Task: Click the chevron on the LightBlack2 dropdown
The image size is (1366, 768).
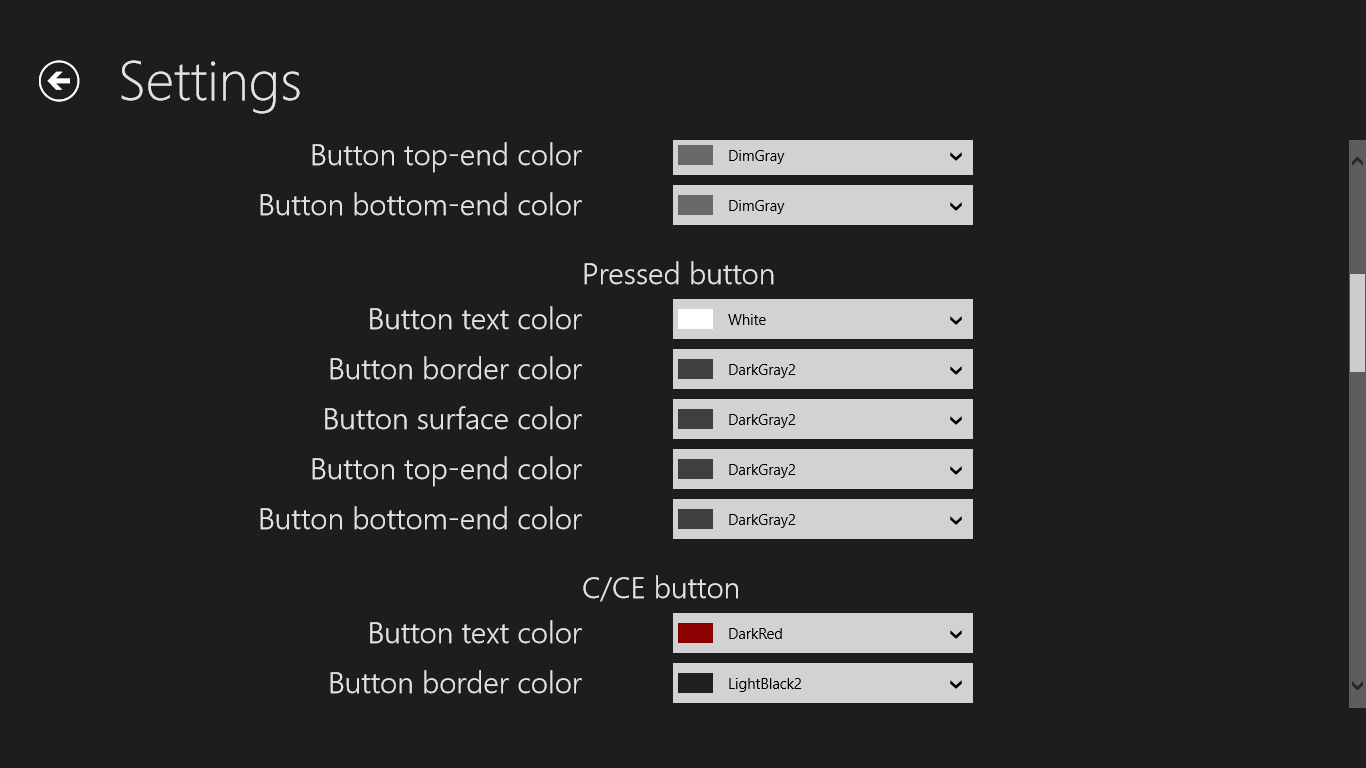Action: pos(956,684)
